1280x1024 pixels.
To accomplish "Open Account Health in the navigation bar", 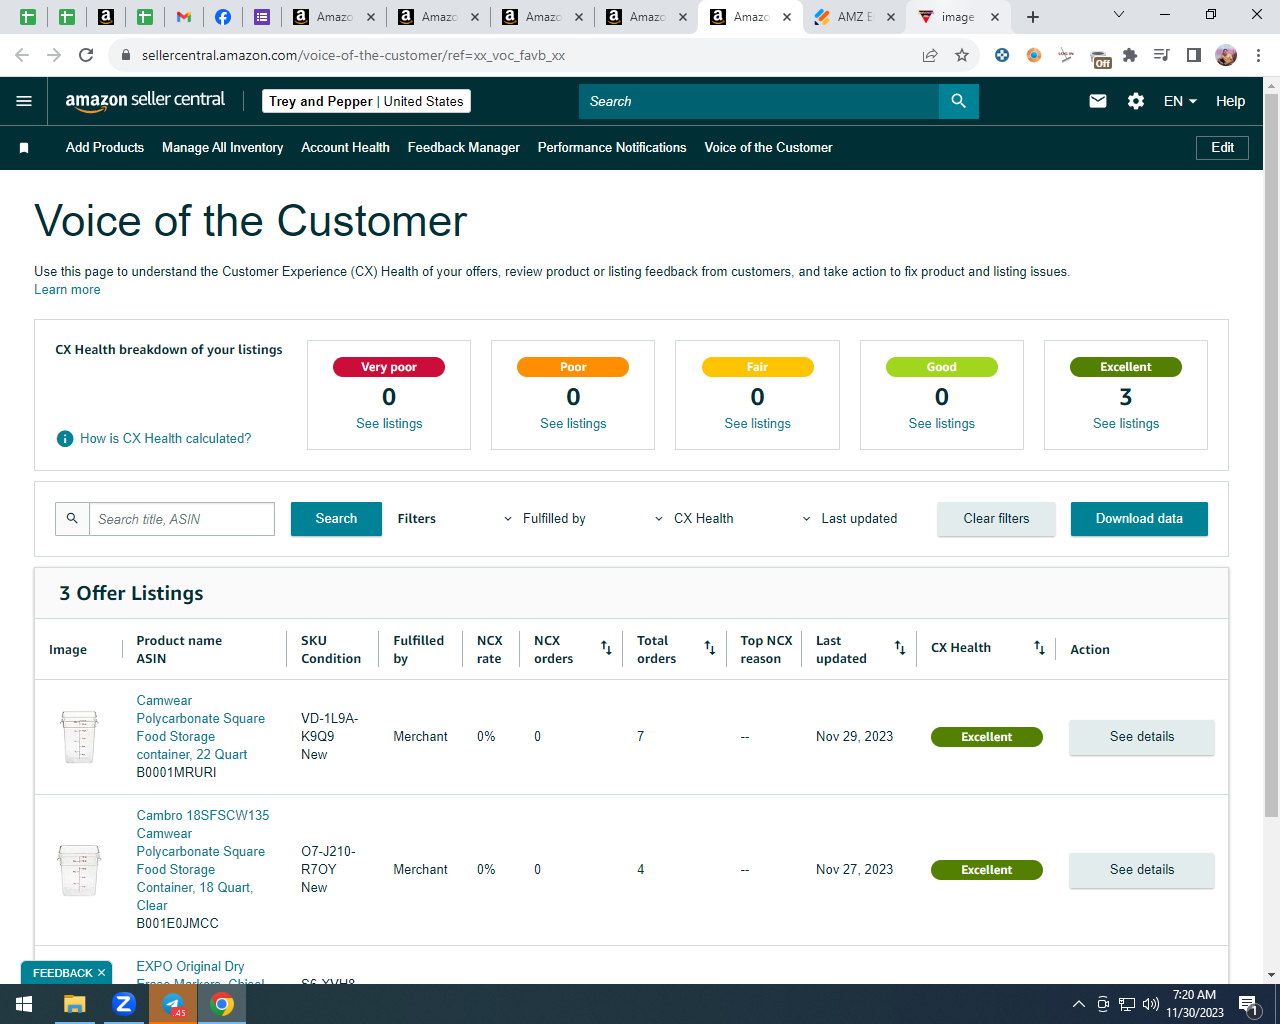I will coord(345,148).
